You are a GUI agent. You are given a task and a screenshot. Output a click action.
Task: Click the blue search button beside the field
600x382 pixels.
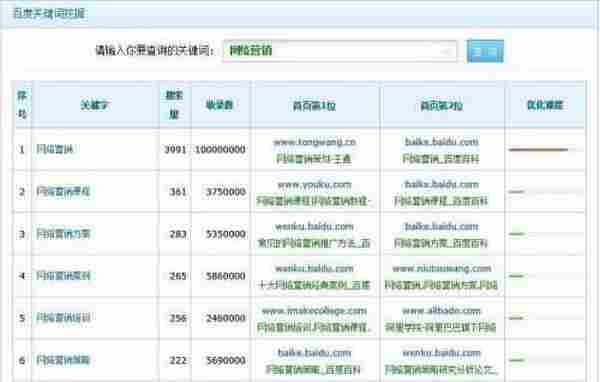(485, 51)
